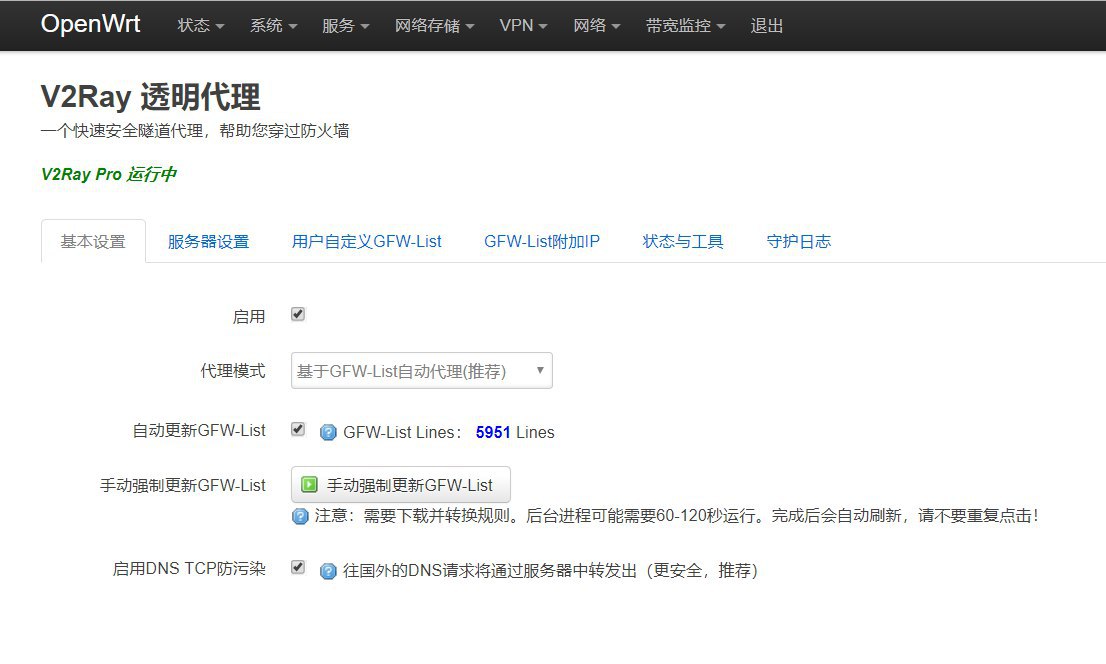This screenshot has height=664, width=1106.
Task: Switch to the 服务器设置 tab
Action: coord(208,241)
